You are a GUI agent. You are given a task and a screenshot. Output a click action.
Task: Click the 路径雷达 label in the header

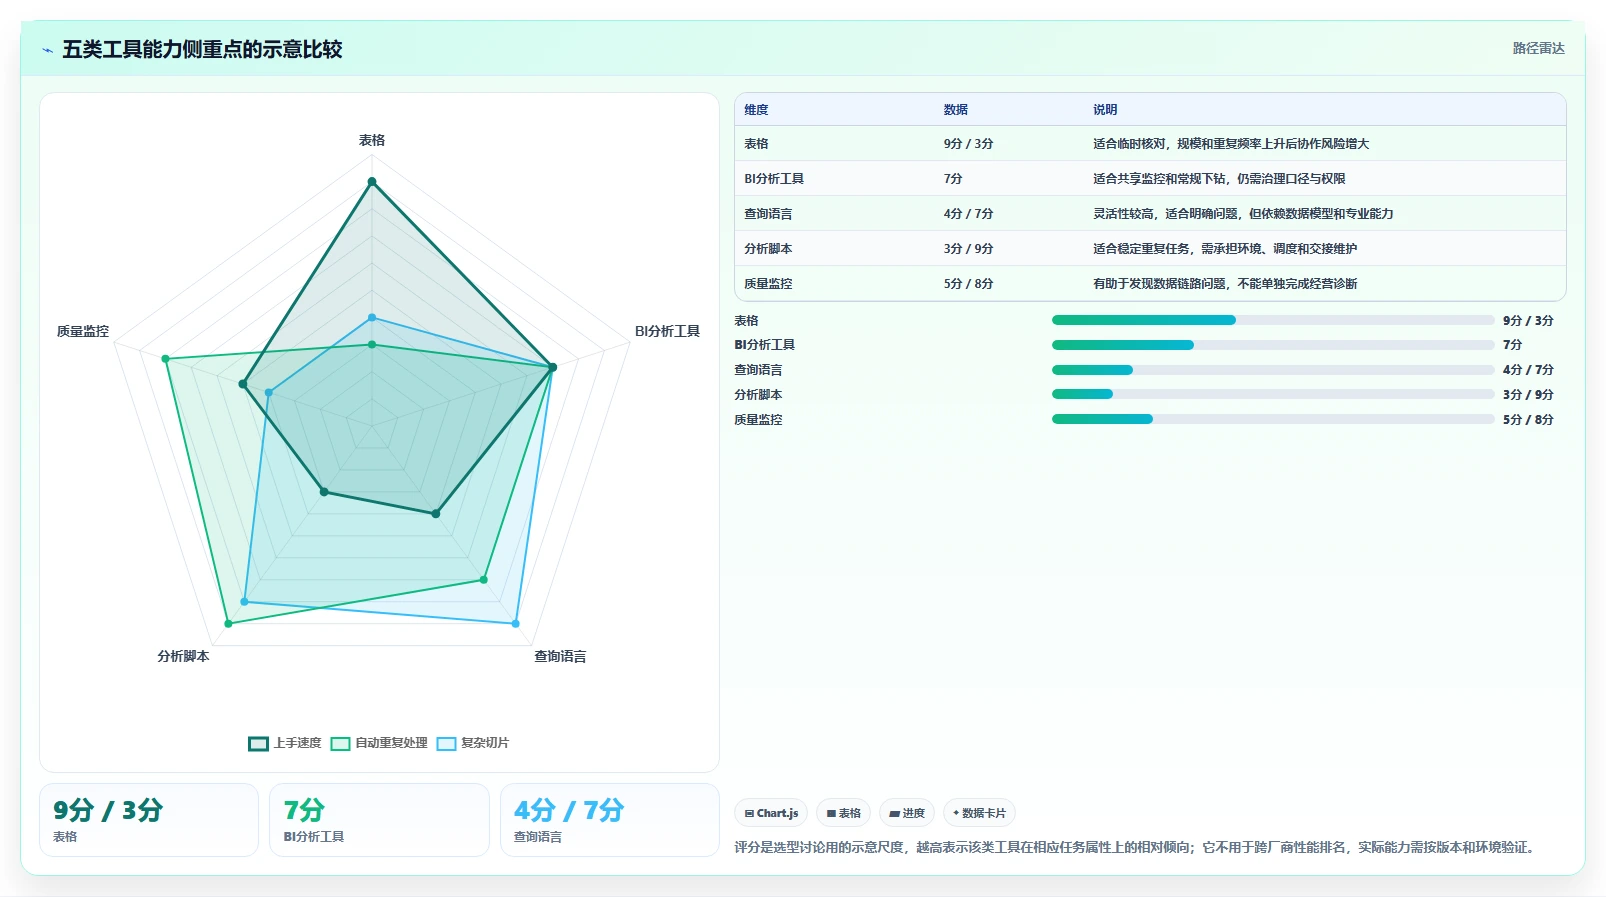click(x=1538, y=48)
